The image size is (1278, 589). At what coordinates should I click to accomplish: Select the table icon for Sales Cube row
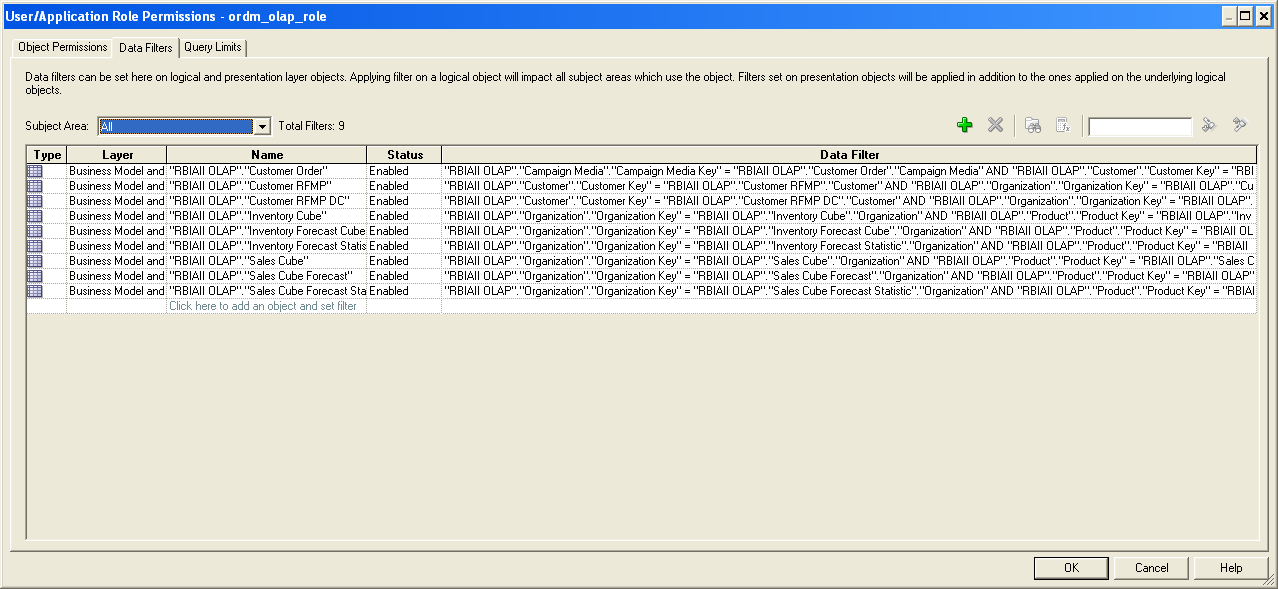[35, 261]
